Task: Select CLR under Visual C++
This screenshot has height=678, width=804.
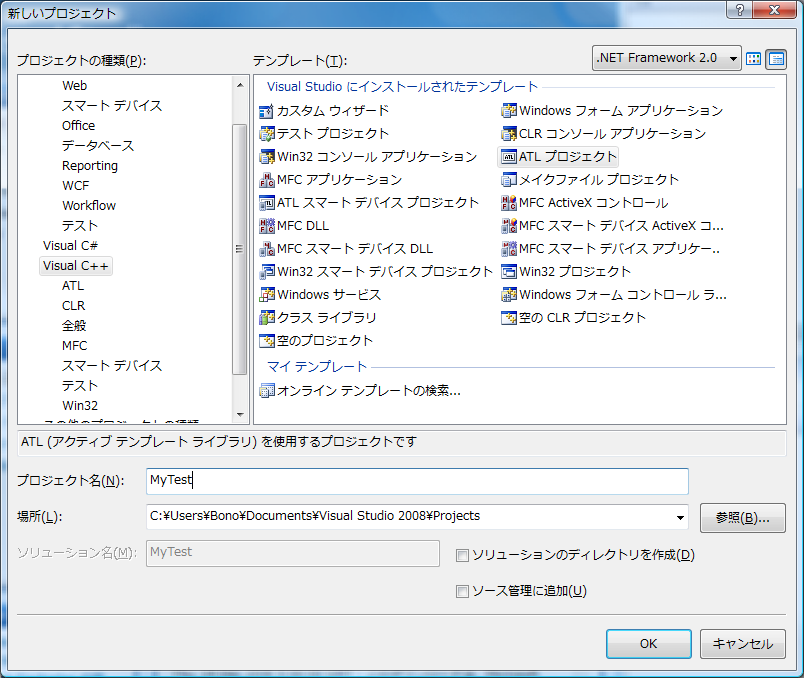Action: [x=73, y=306]
